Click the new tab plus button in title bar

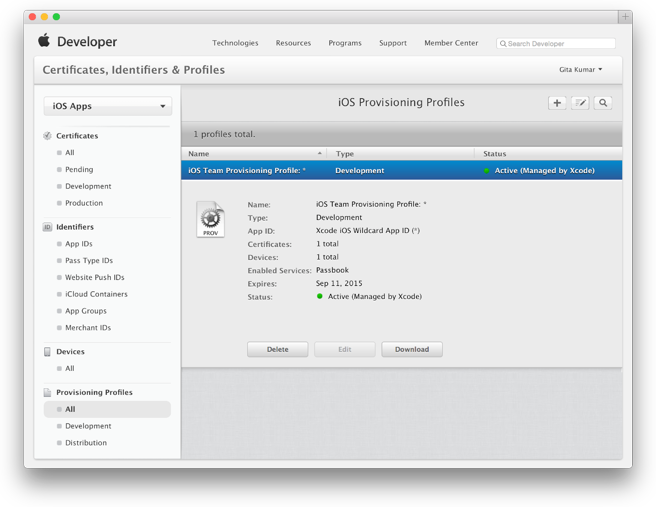[625, 17]
